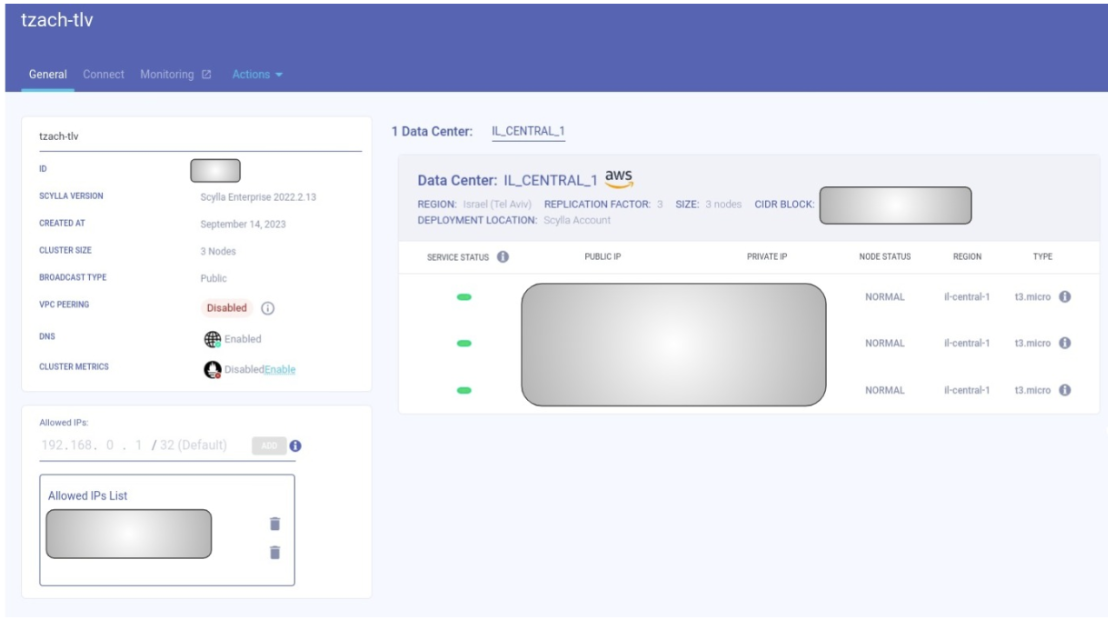The width and height of the screenshot is (1108, 636).
Task: Click the Disabled VPC peering badge
Action: point(227,308)
